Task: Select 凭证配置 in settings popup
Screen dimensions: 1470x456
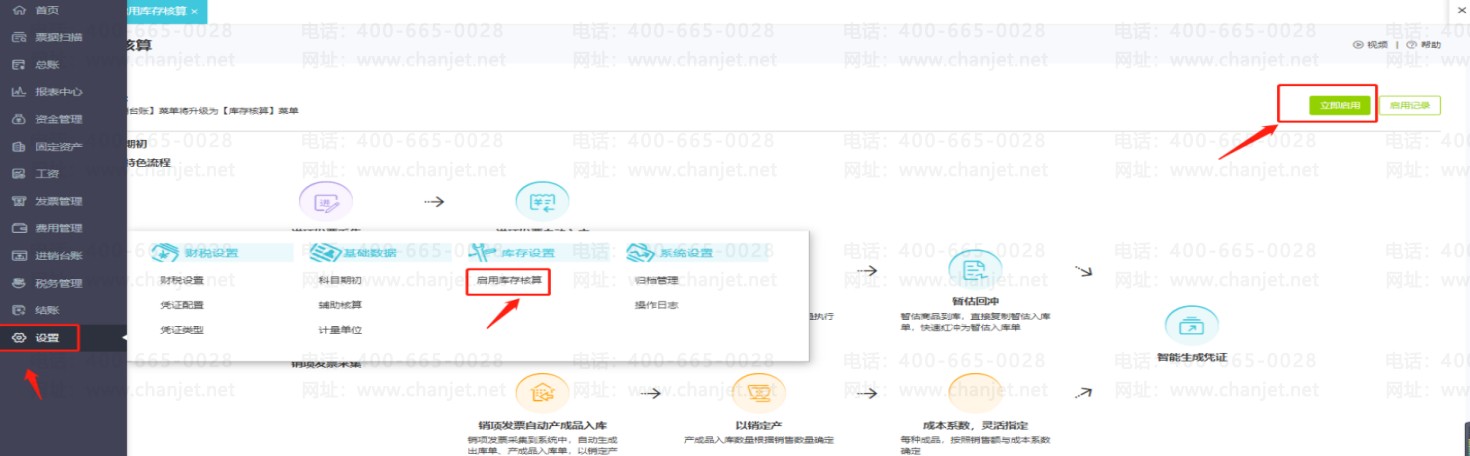Action: coord(182,305)
